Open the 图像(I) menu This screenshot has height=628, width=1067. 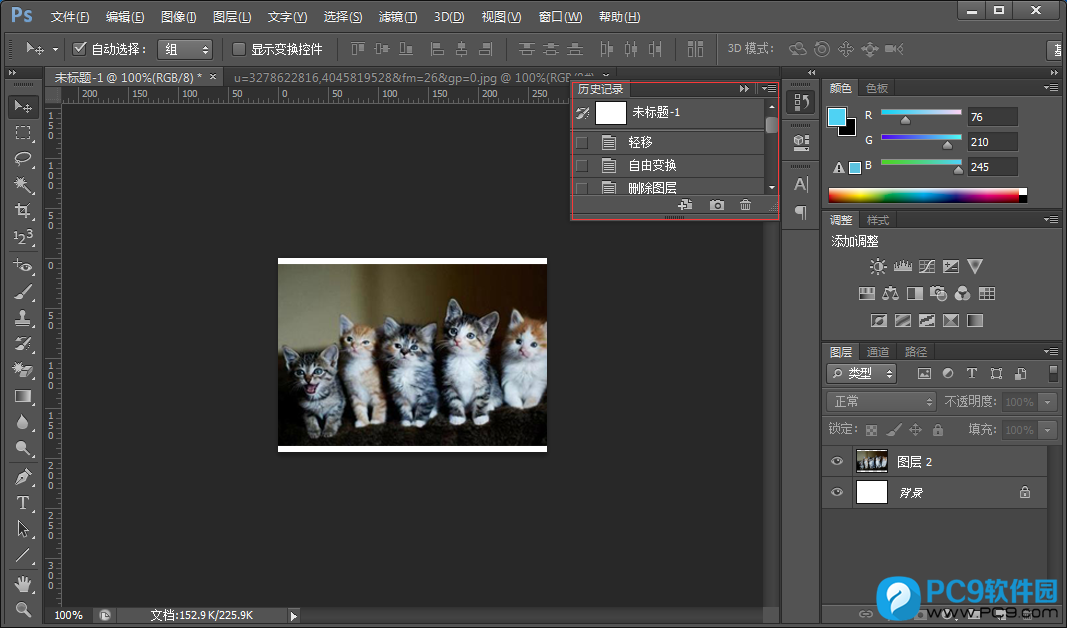coord(179,17)
